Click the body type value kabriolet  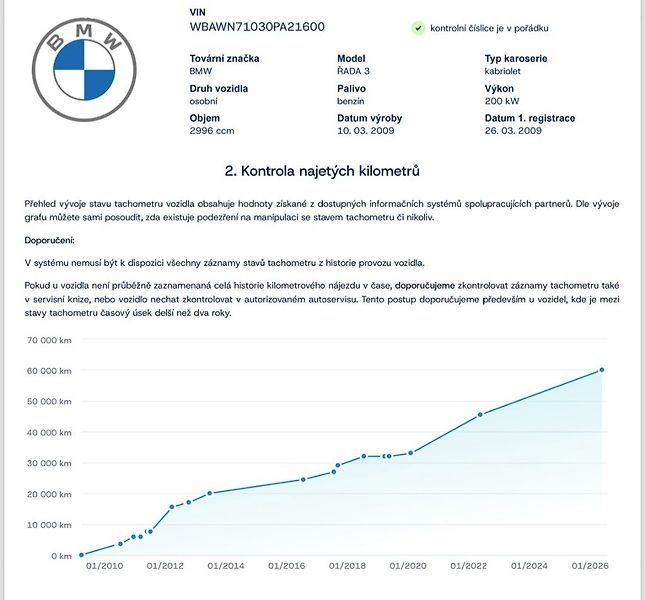[x=502, y=71]
